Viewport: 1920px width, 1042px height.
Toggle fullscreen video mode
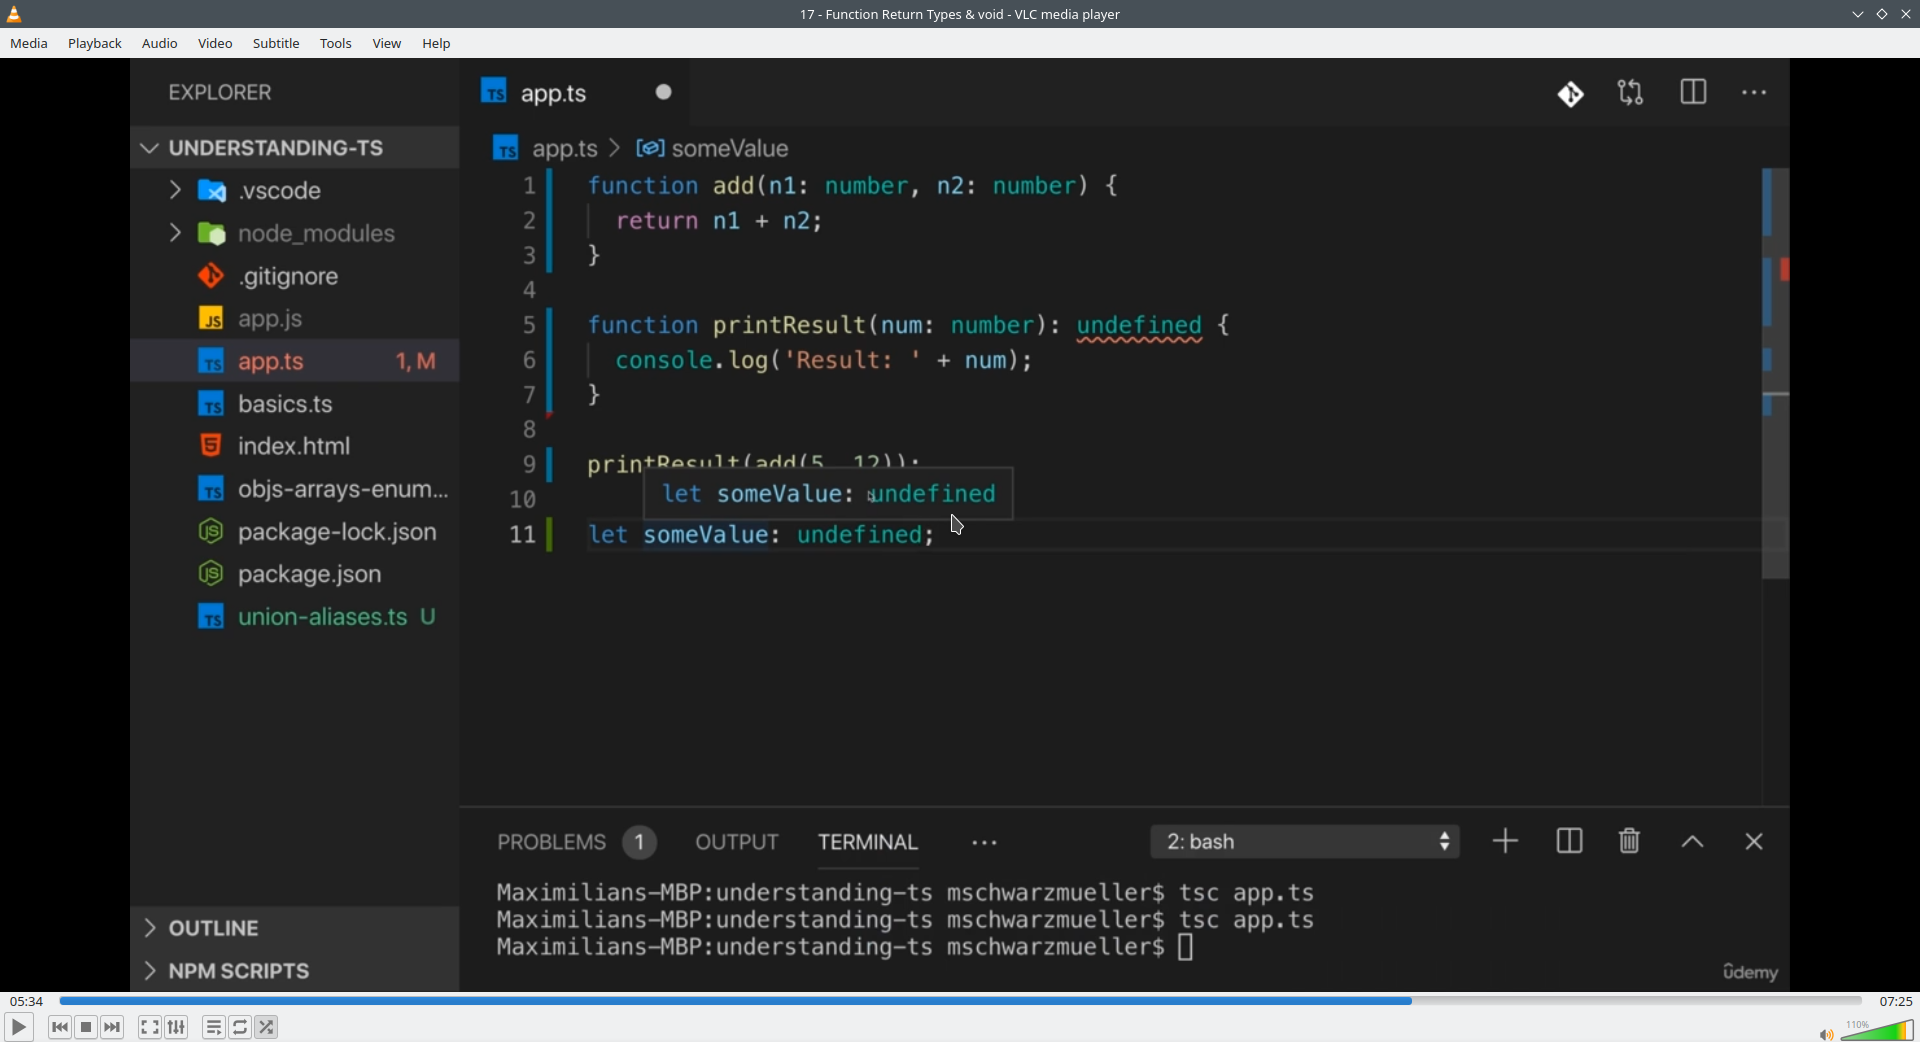150,1027
